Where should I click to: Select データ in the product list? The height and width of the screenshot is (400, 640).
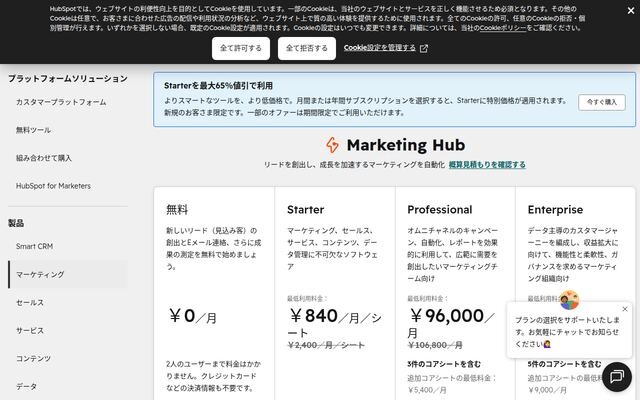27,386
